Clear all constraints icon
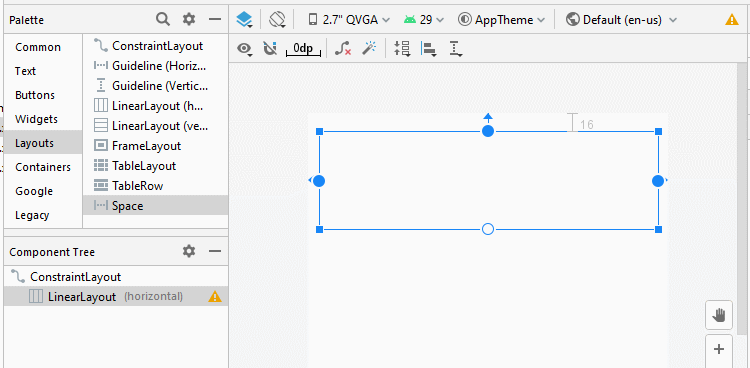 (x=343, y=48)
